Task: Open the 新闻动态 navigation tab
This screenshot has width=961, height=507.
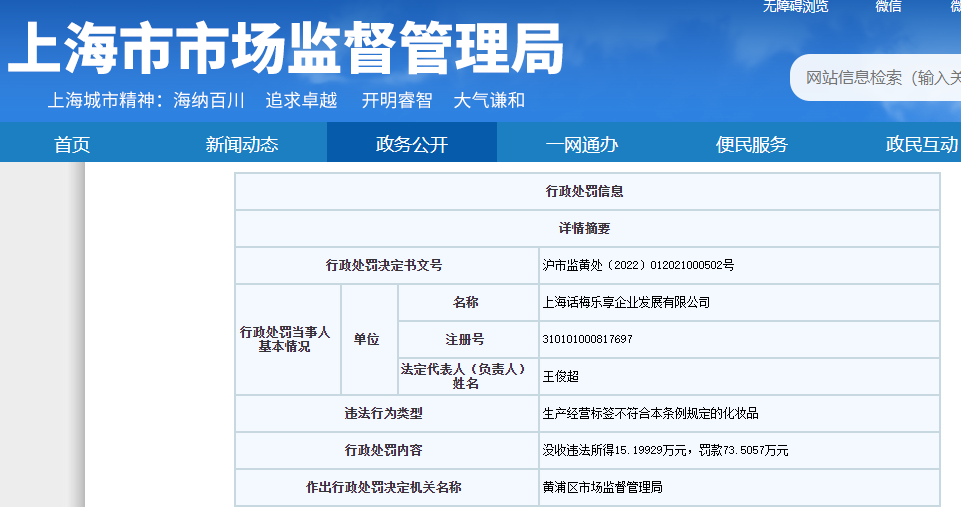Action: click(x=241, y=144)
